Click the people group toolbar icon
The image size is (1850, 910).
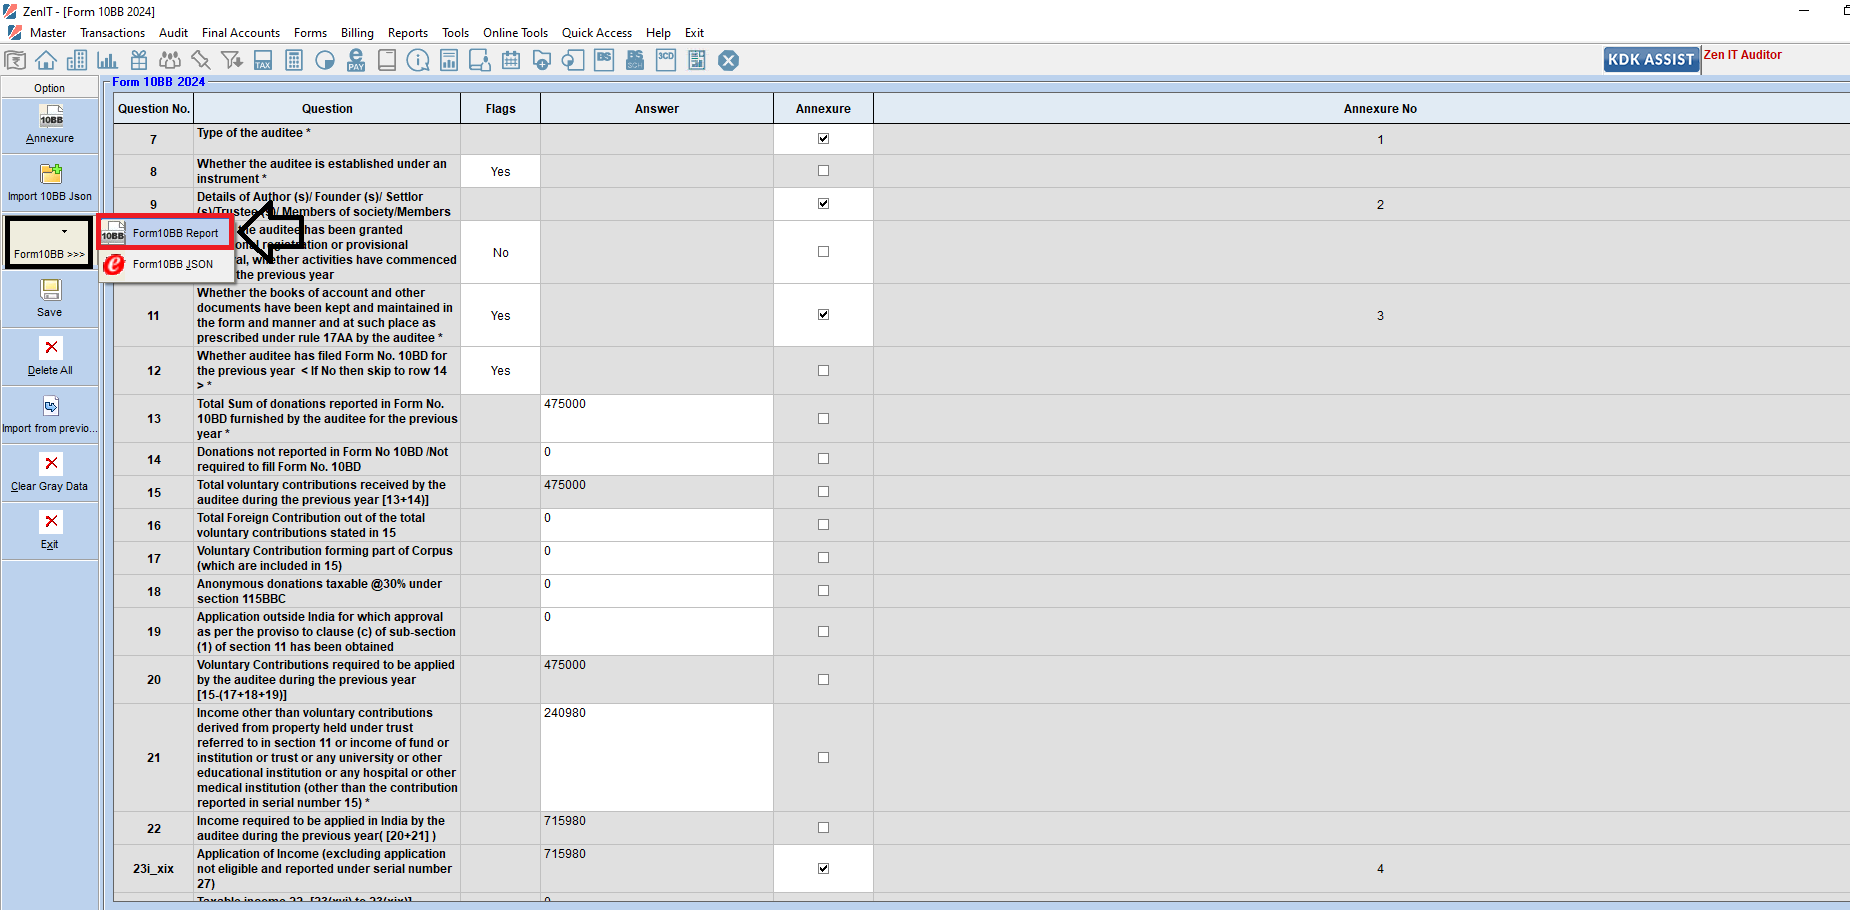point(170,61)
